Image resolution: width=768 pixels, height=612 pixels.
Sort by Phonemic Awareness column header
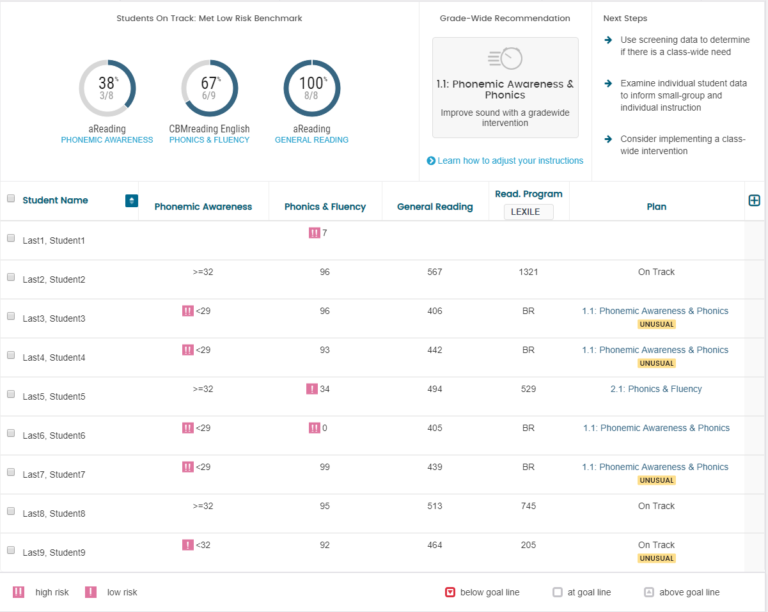point(203,207)
